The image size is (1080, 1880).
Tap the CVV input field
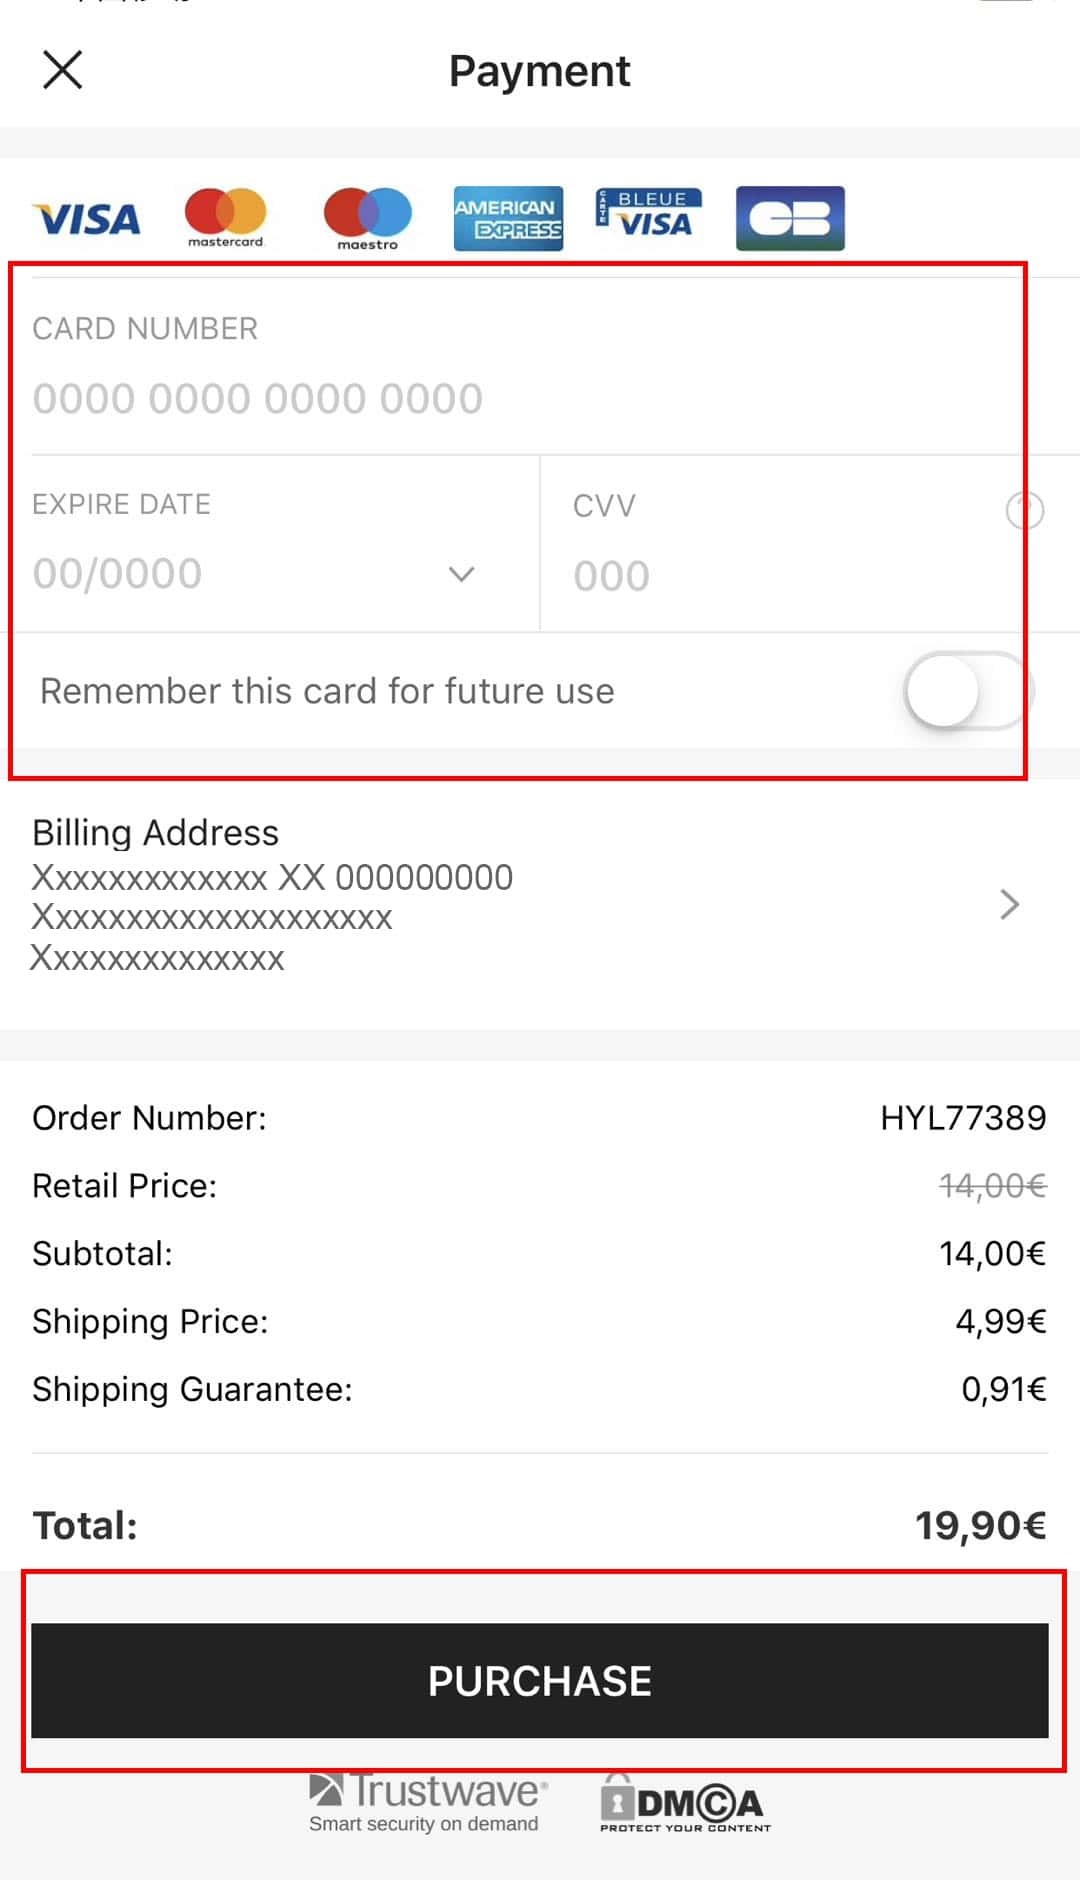coord(780,576)
